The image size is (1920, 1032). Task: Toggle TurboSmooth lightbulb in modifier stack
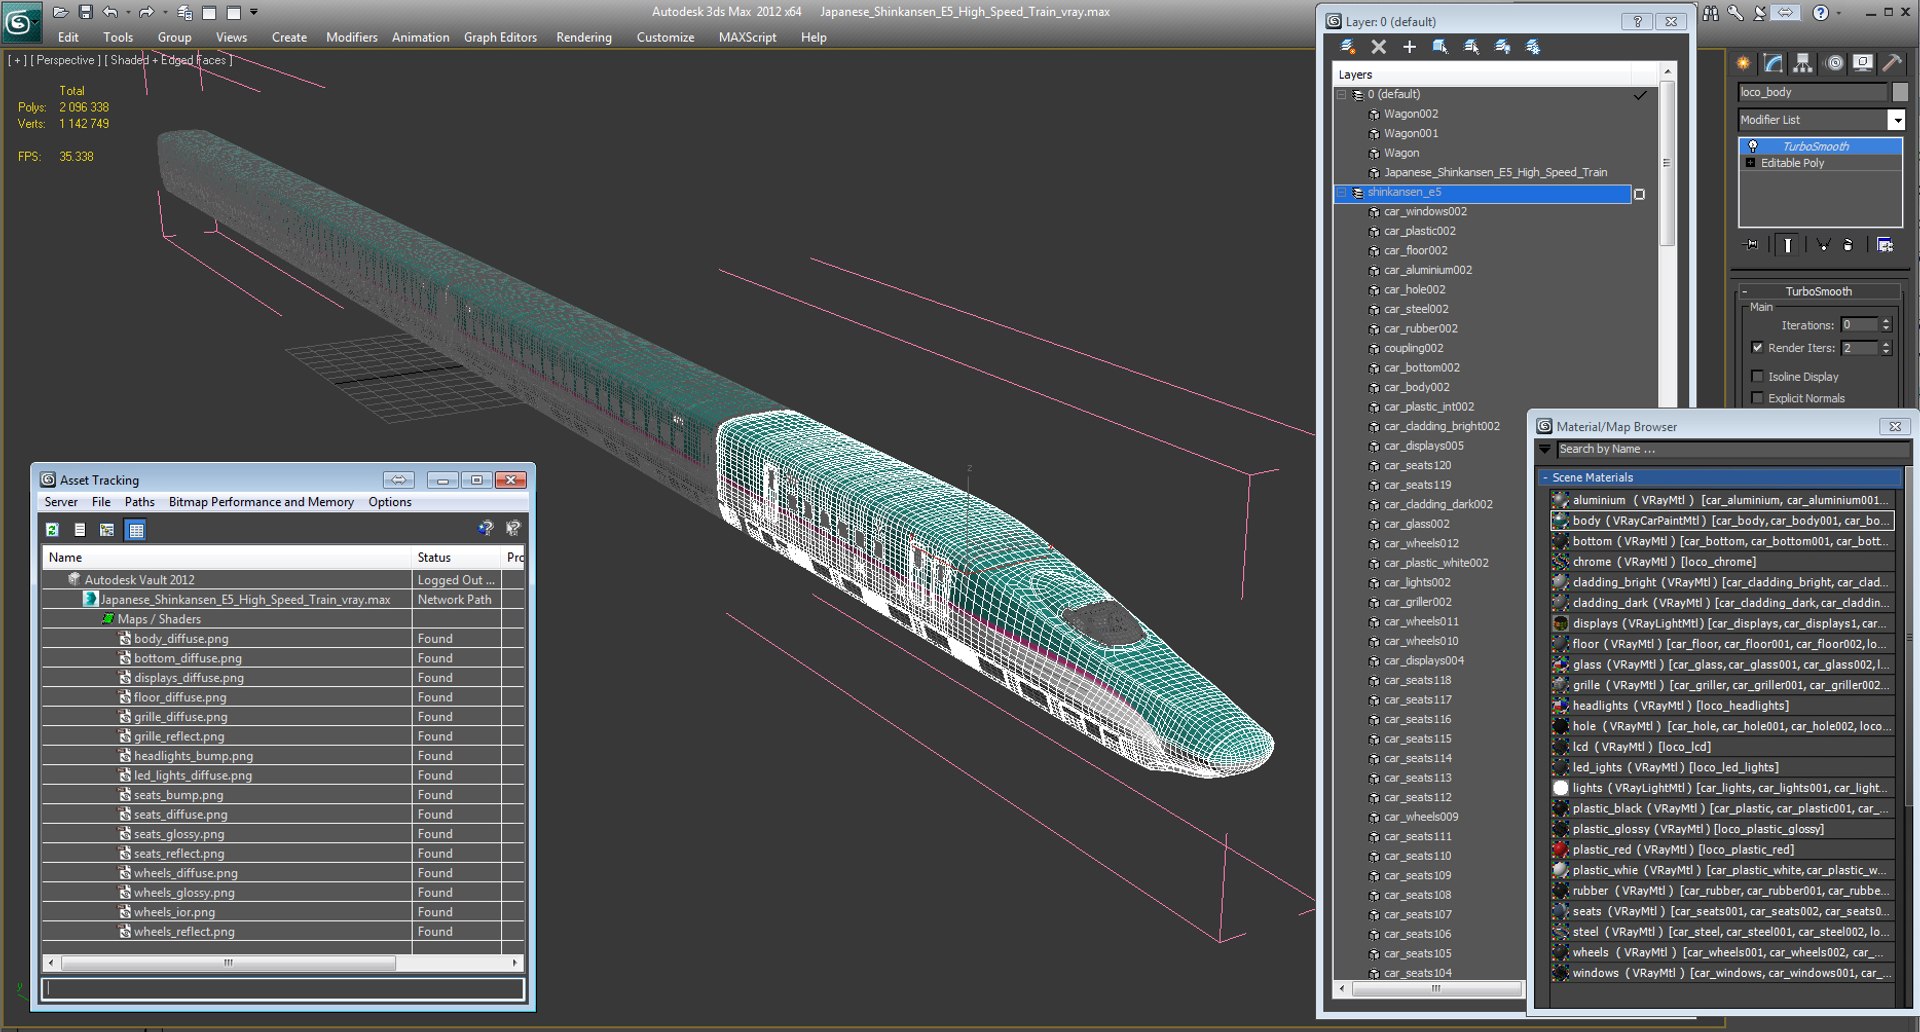coord(1752,146)
